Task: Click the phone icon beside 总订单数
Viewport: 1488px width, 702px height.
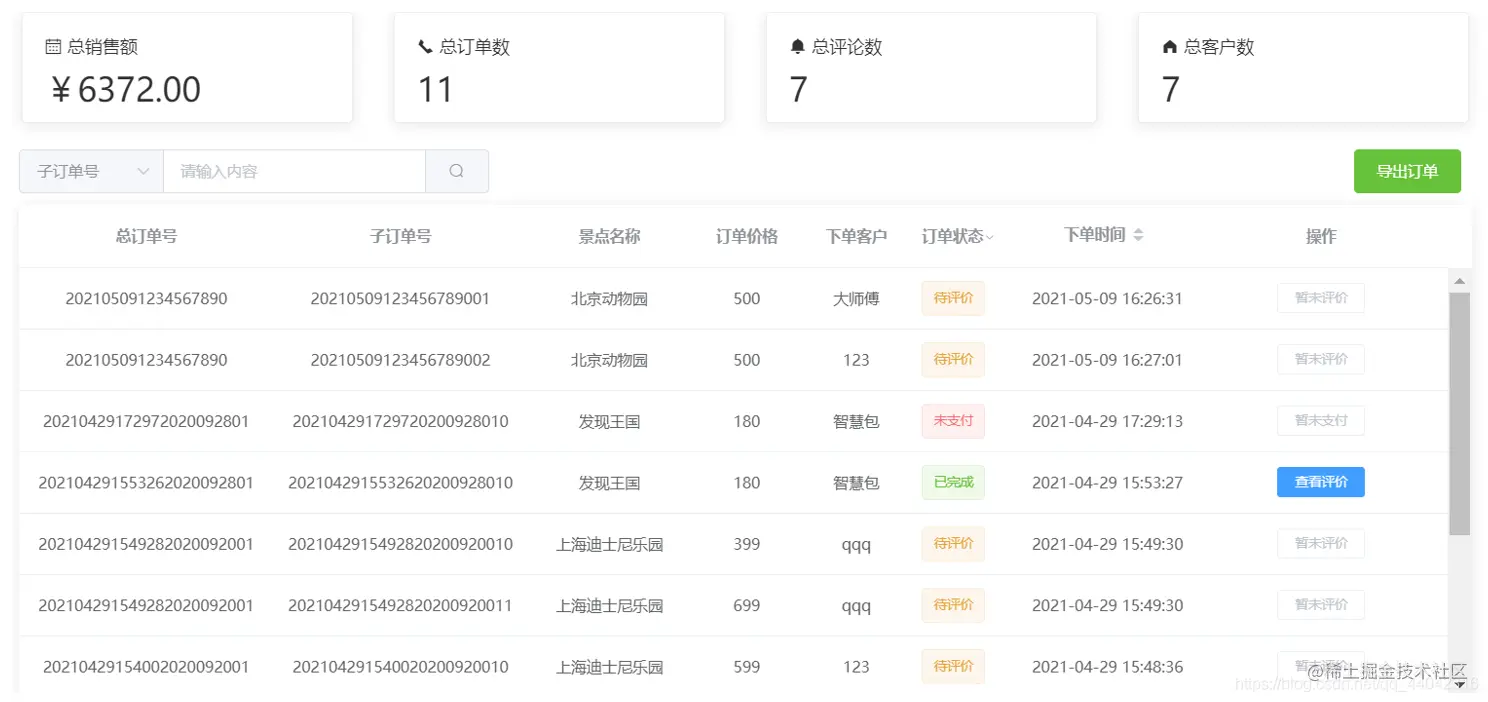Action: click(x=425, y=47)
